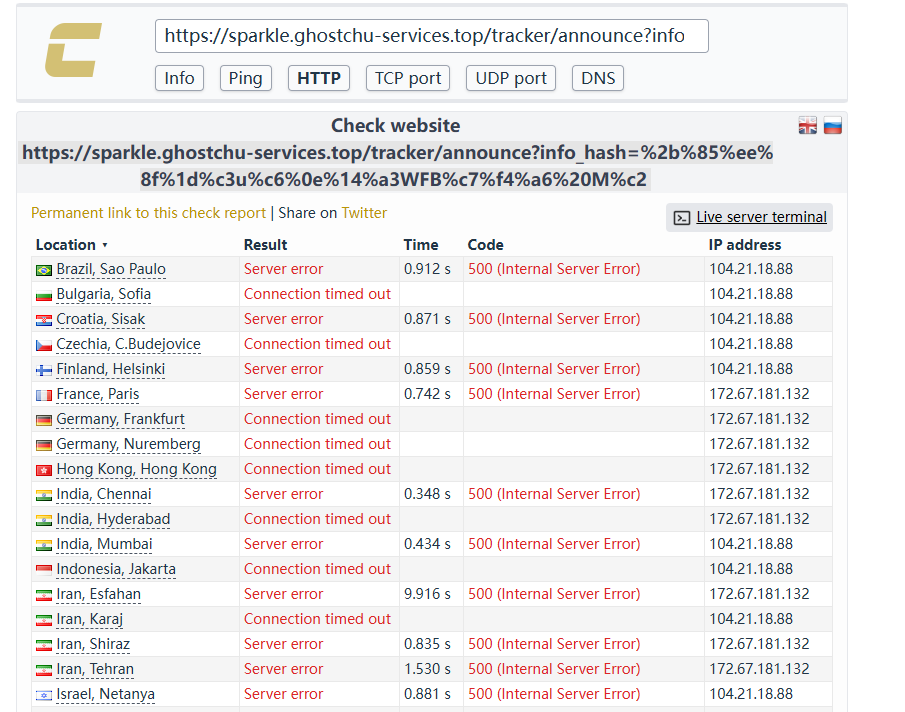Open the France, Paris location link
The height and width of the screenshot is (712, 905).
pos(97,394)
